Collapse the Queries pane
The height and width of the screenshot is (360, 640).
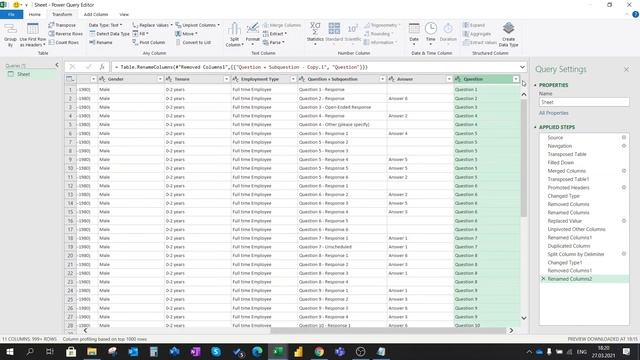pyautogui.click(x=57, y=65)
